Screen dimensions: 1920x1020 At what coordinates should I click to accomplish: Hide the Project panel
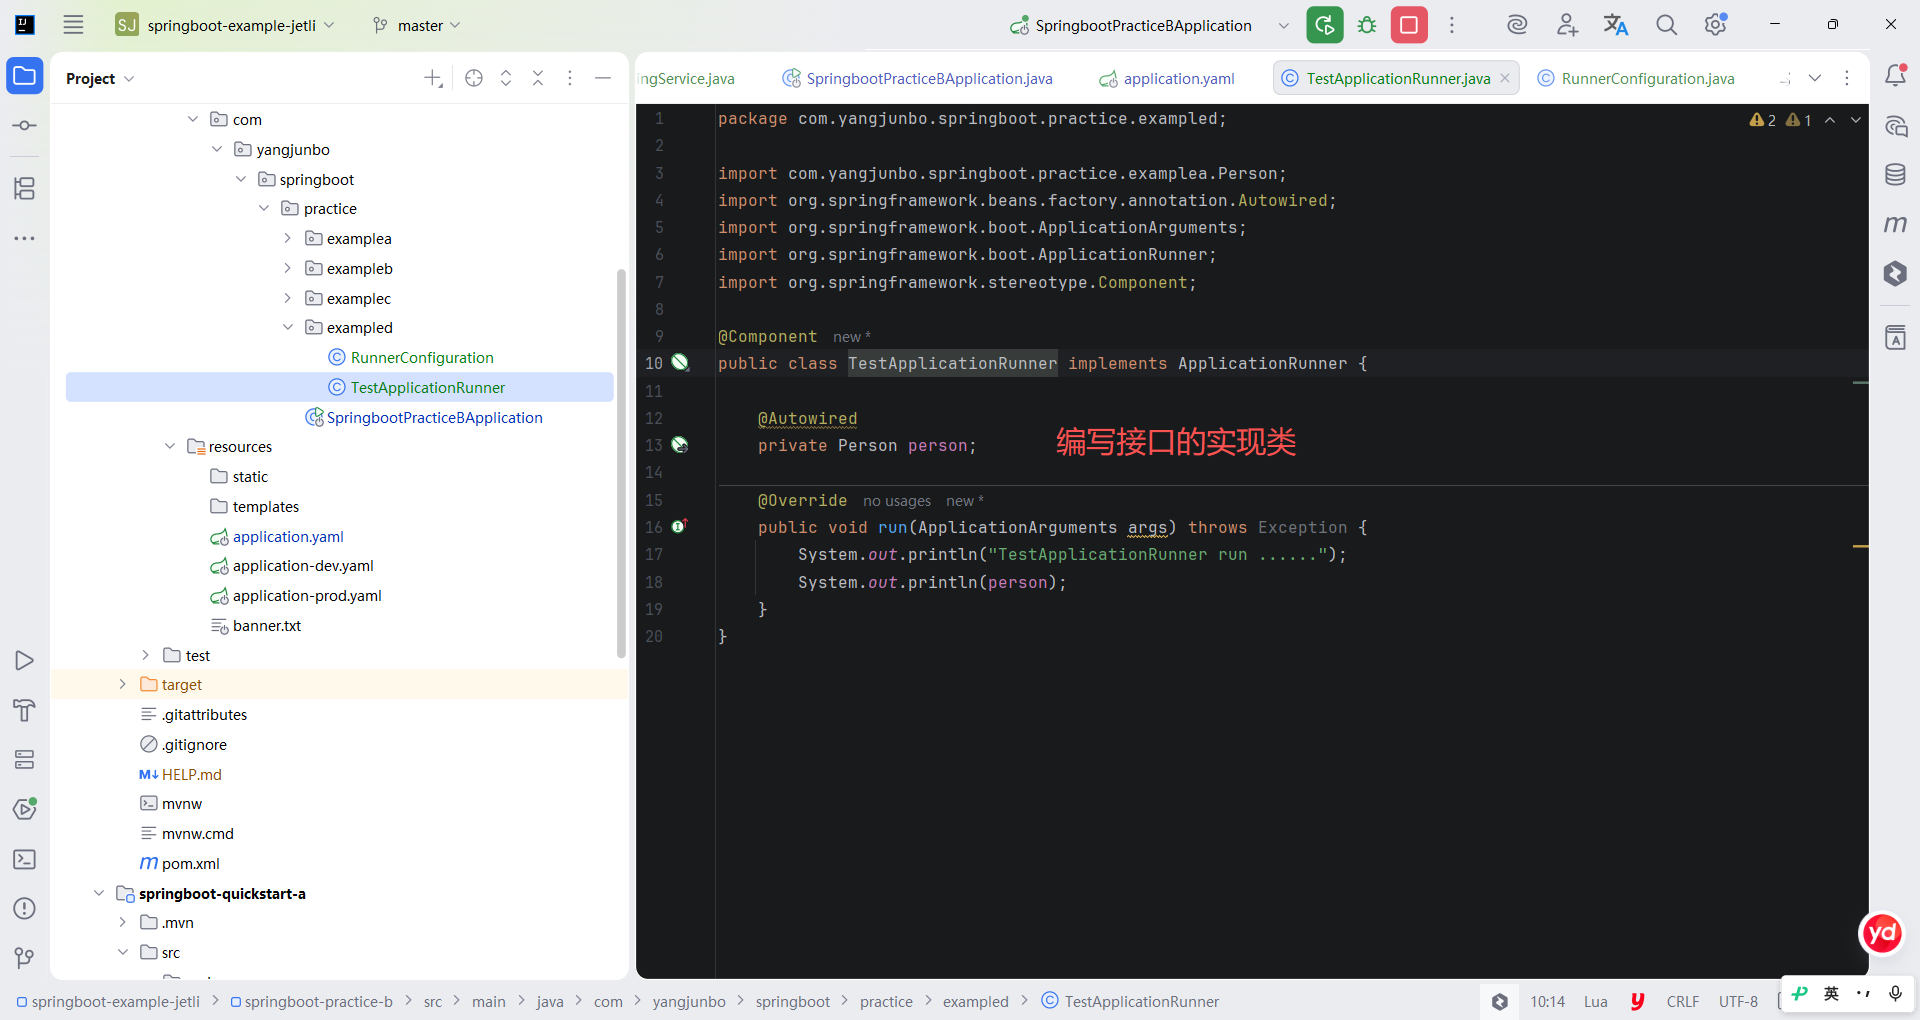pyautogui.click(x=603, y=78)
